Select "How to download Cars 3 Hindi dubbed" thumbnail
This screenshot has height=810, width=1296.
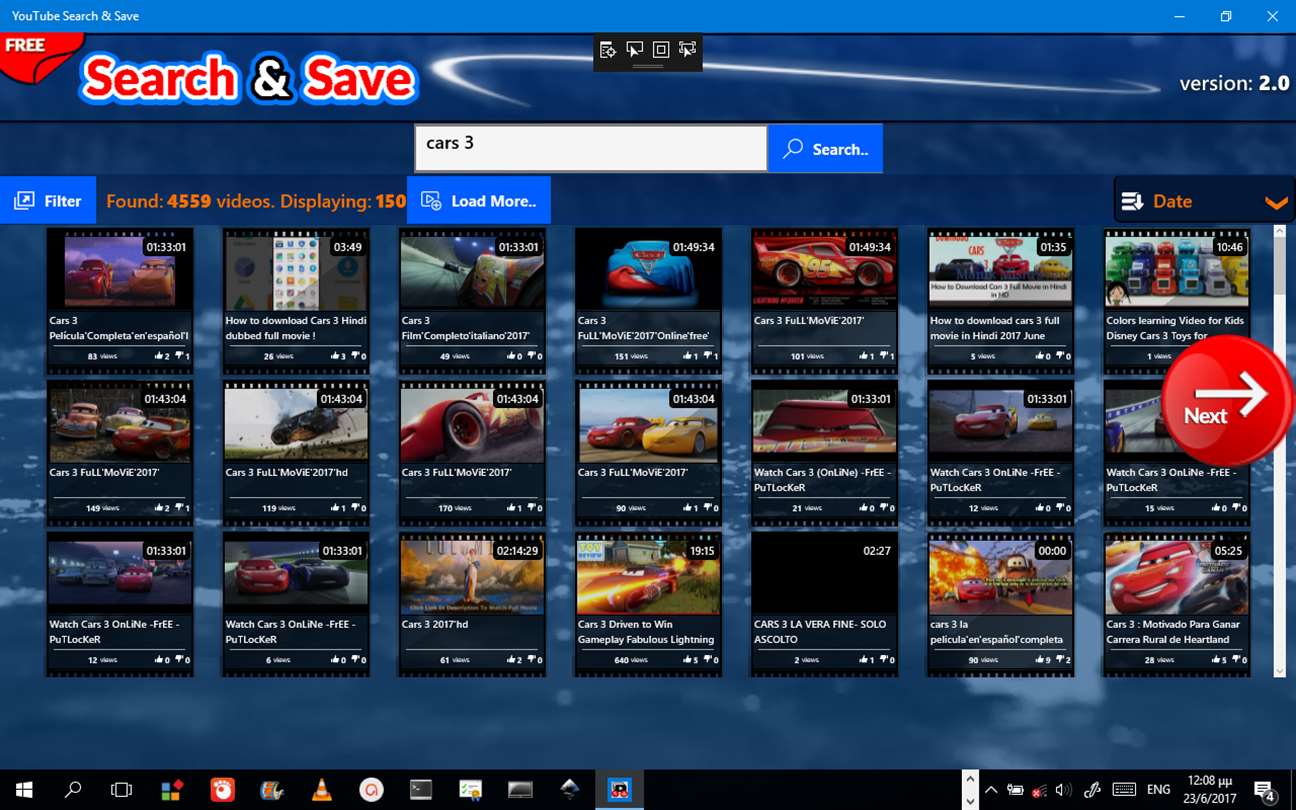[296, 270]
